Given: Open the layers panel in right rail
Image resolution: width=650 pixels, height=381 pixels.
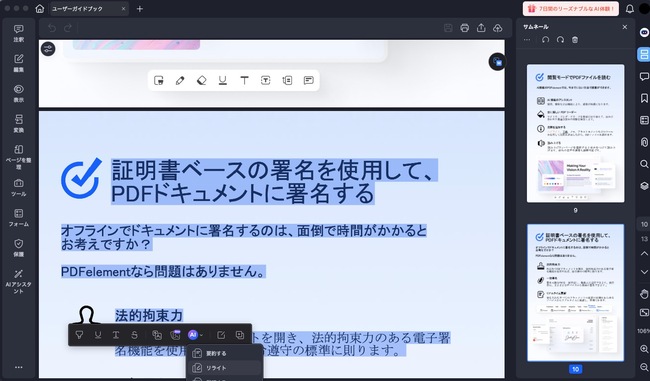Looking at the screenshot, I should point(644,185).
